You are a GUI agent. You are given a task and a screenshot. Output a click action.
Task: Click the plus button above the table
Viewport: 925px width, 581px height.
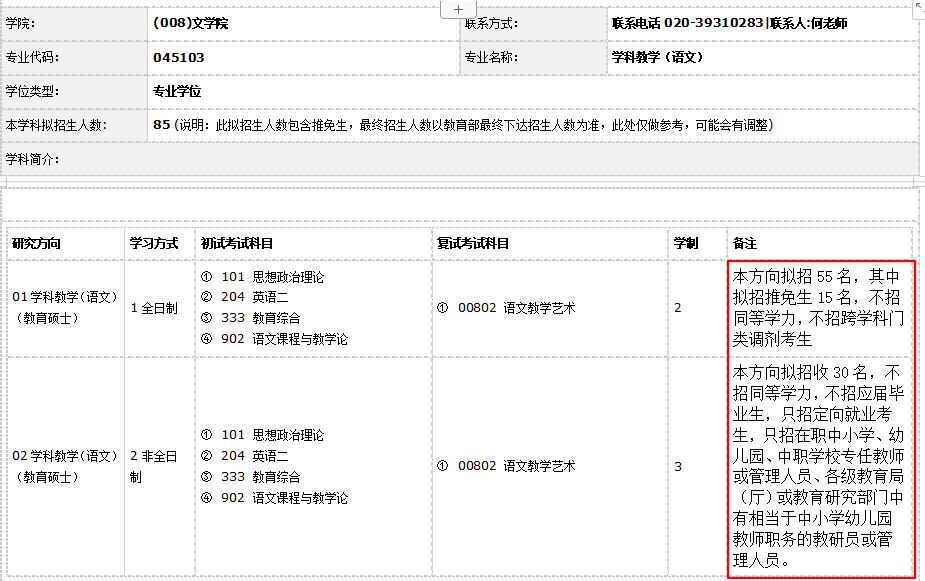click(458, 8)
